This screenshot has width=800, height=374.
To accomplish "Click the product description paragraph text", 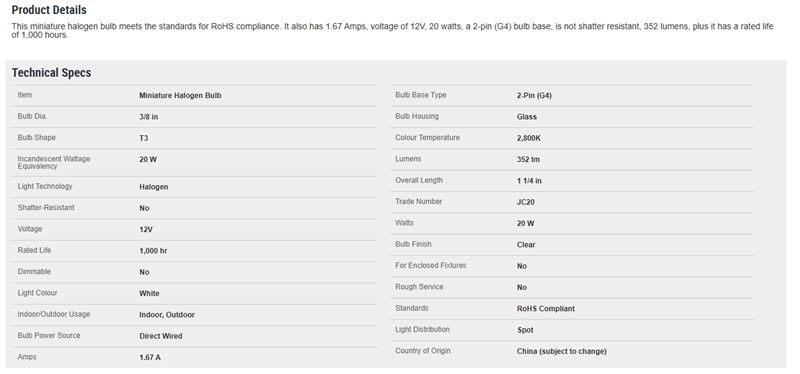I will pyautogui.click(x=392, y=31).
